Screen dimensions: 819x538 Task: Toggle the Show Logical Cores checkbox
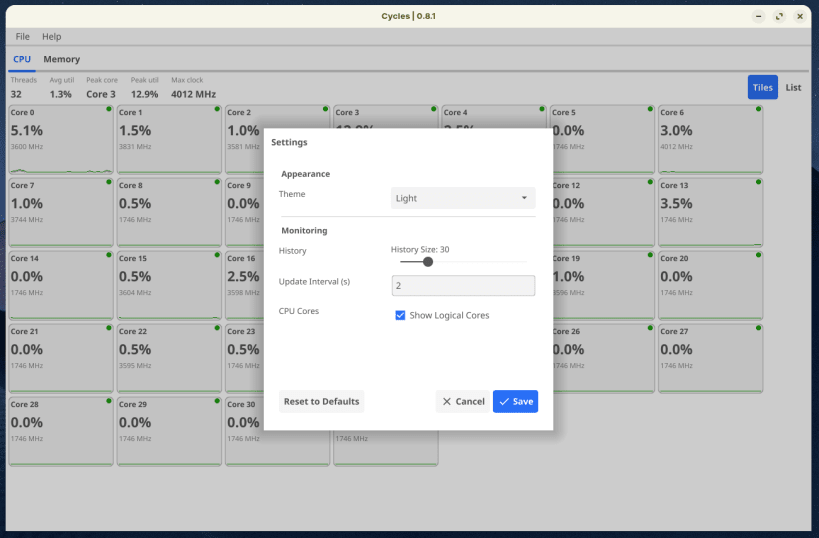tap(400, 315)
